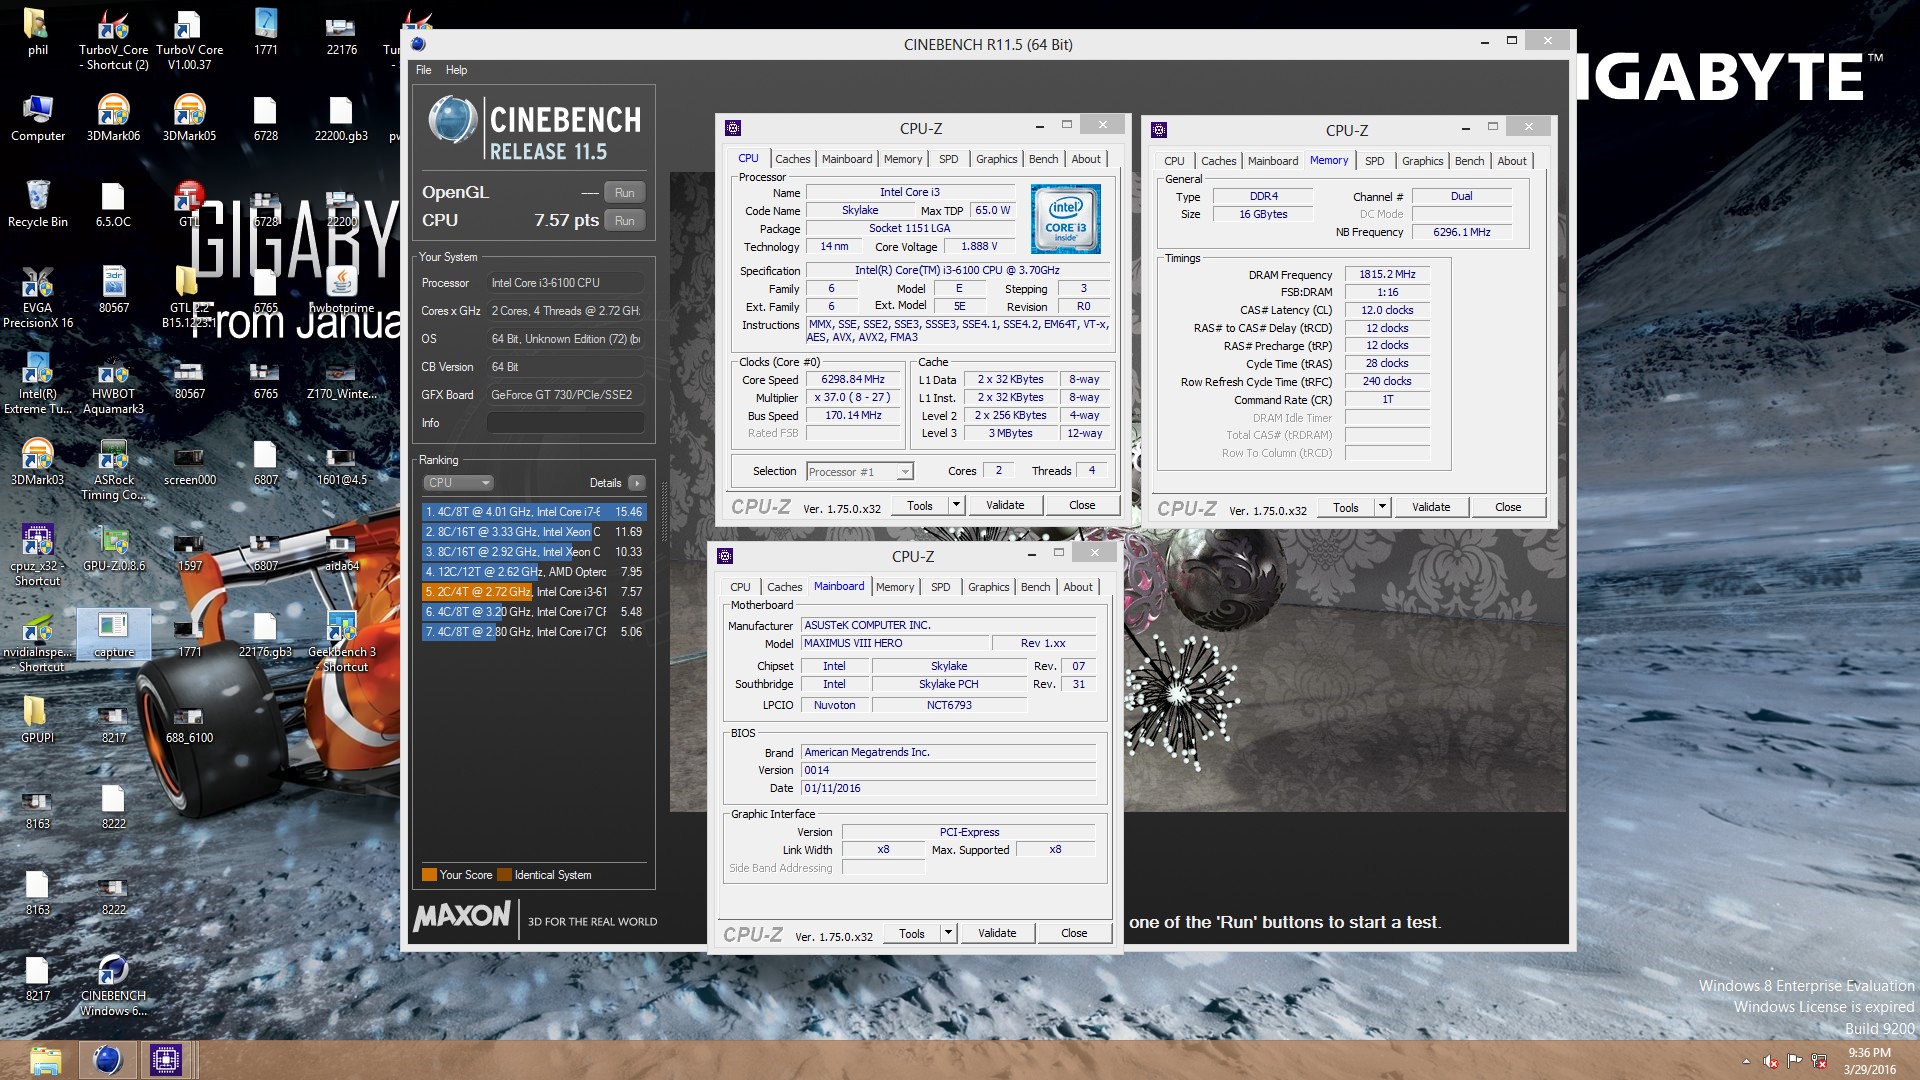The width and height of the screenshot is (1920, 1080).
Task: Expand Tools dropdown arrow in Mainboard CPU-Z
Action: pyautogui.click(x=948, y=933)
